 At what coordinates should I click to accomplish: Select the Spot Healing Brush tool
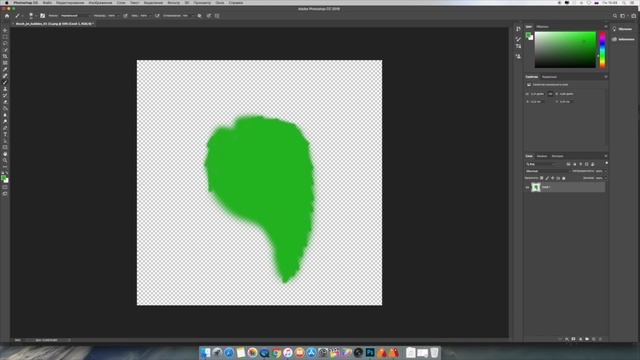(5, 76)
